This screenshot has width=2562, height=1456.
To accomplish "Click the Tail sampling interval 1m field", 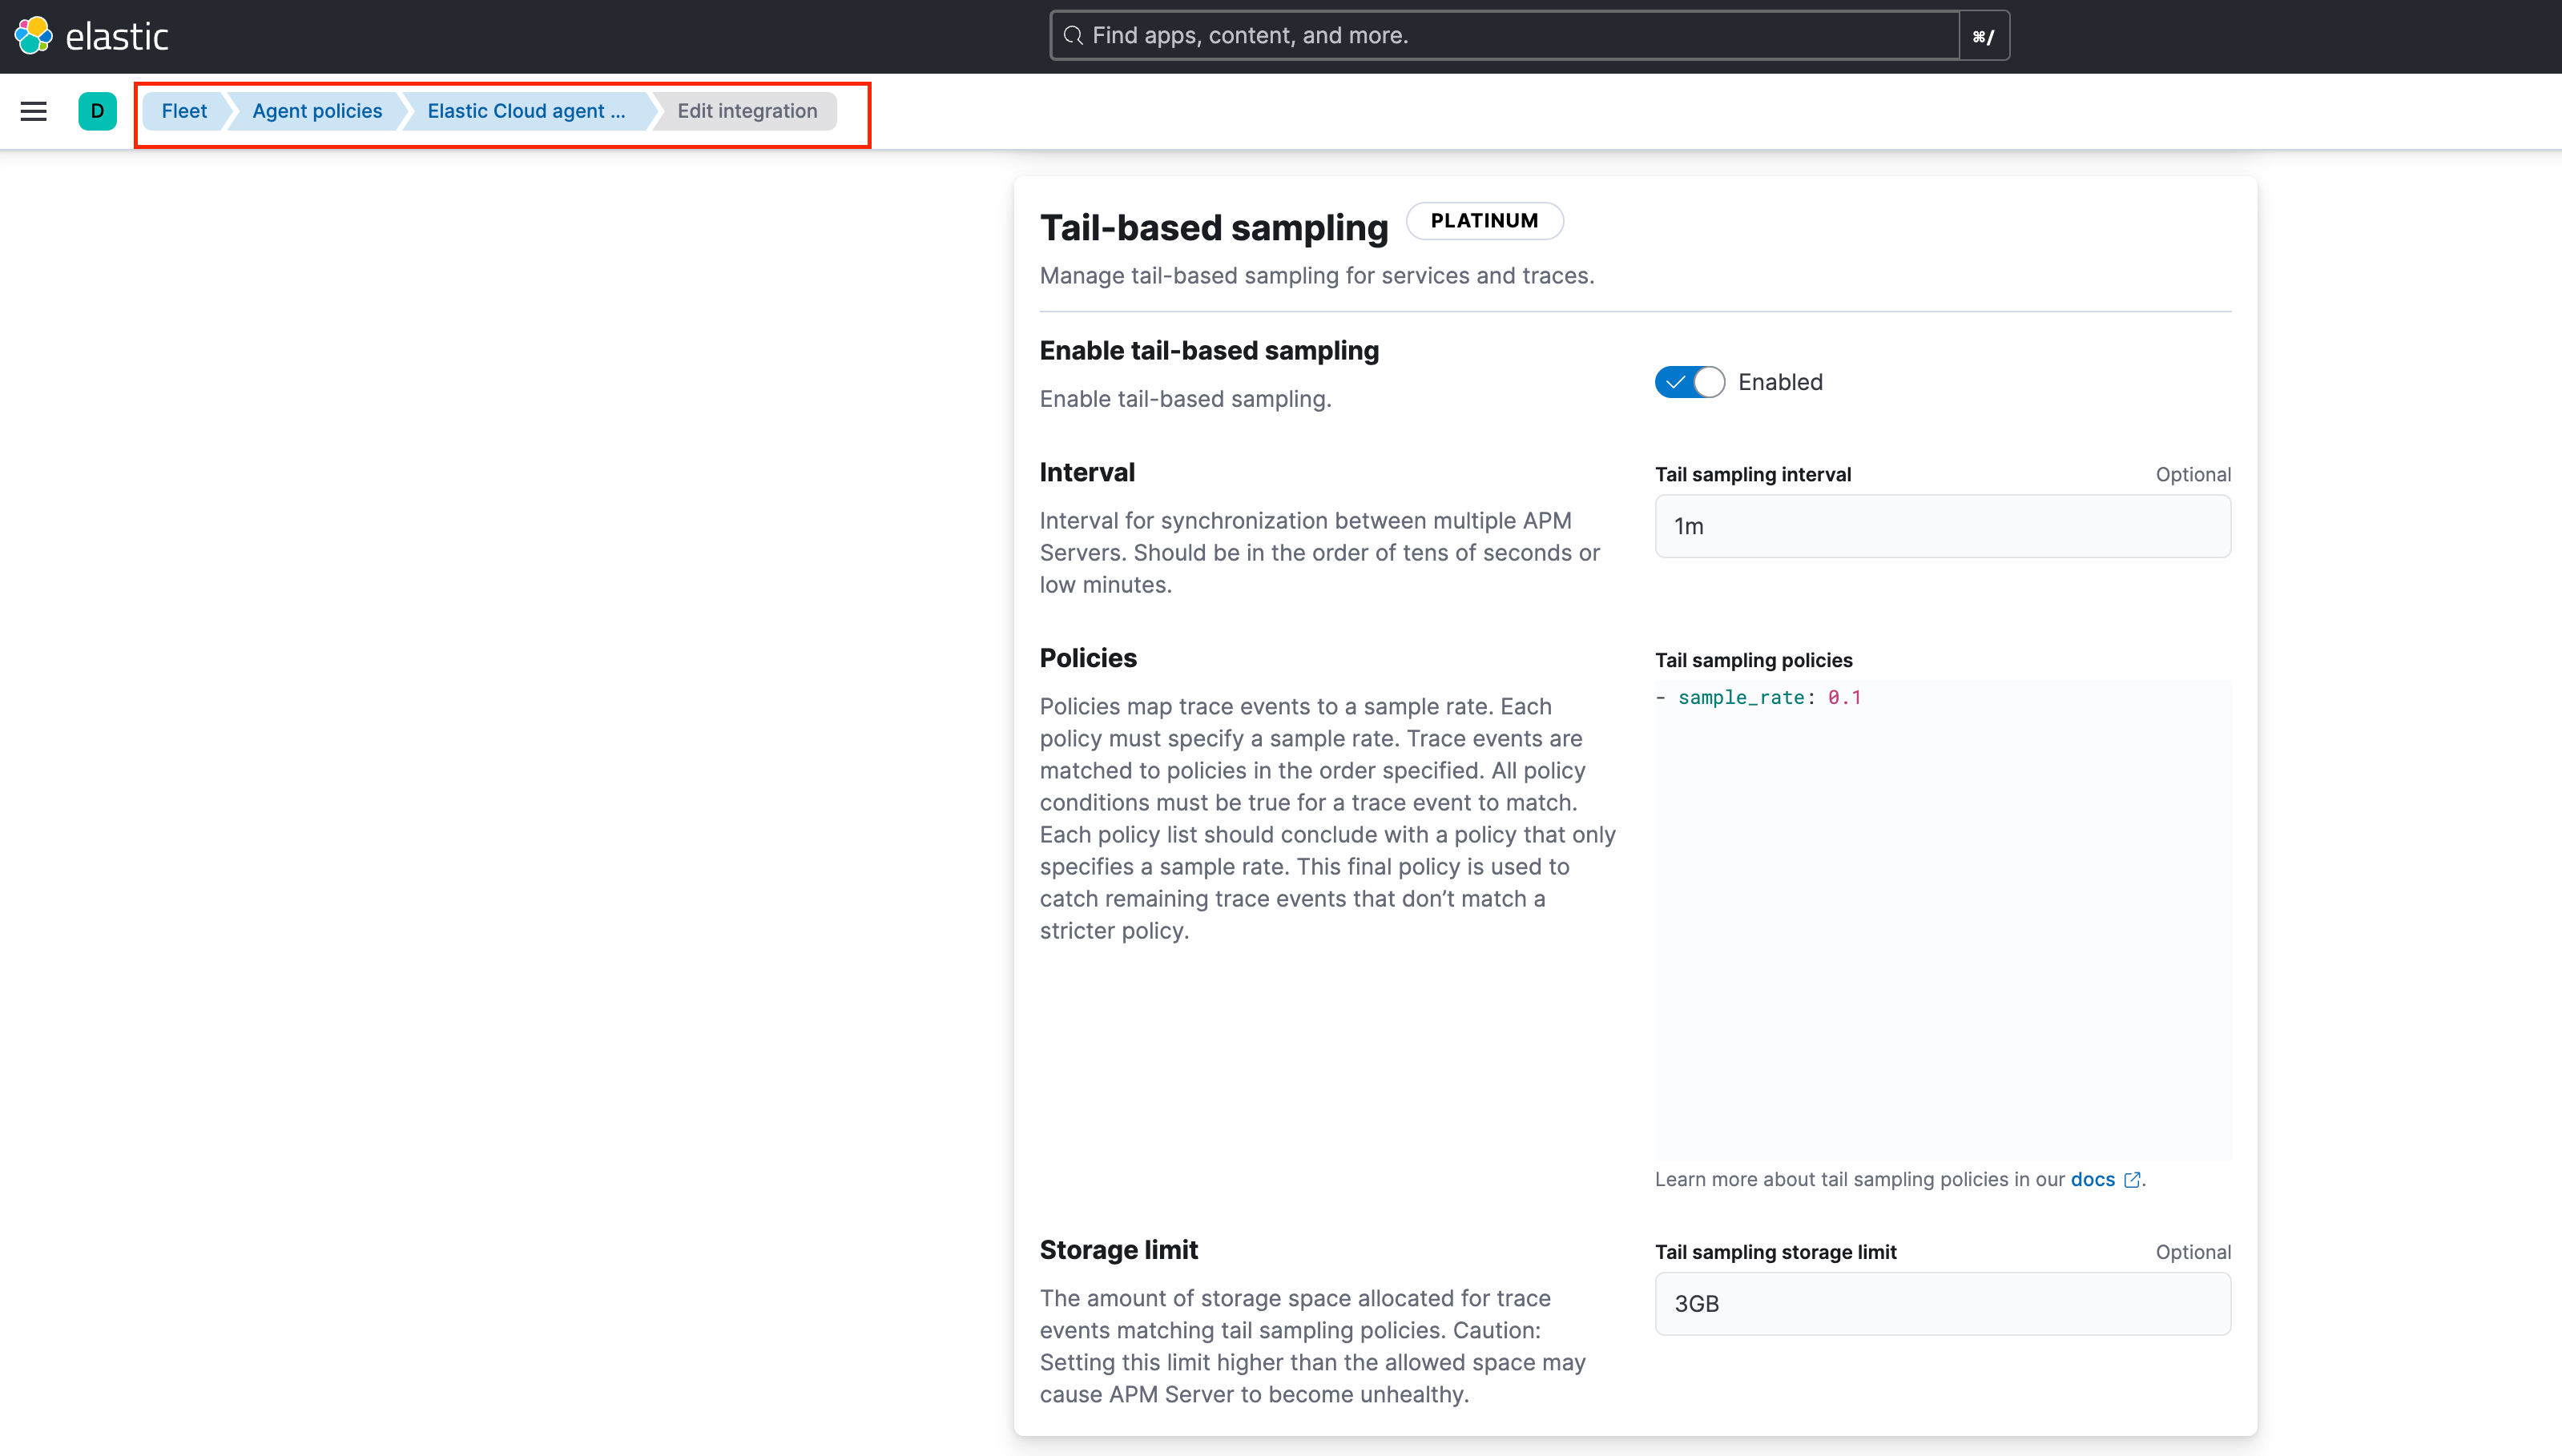I will tap(1941, 526).
